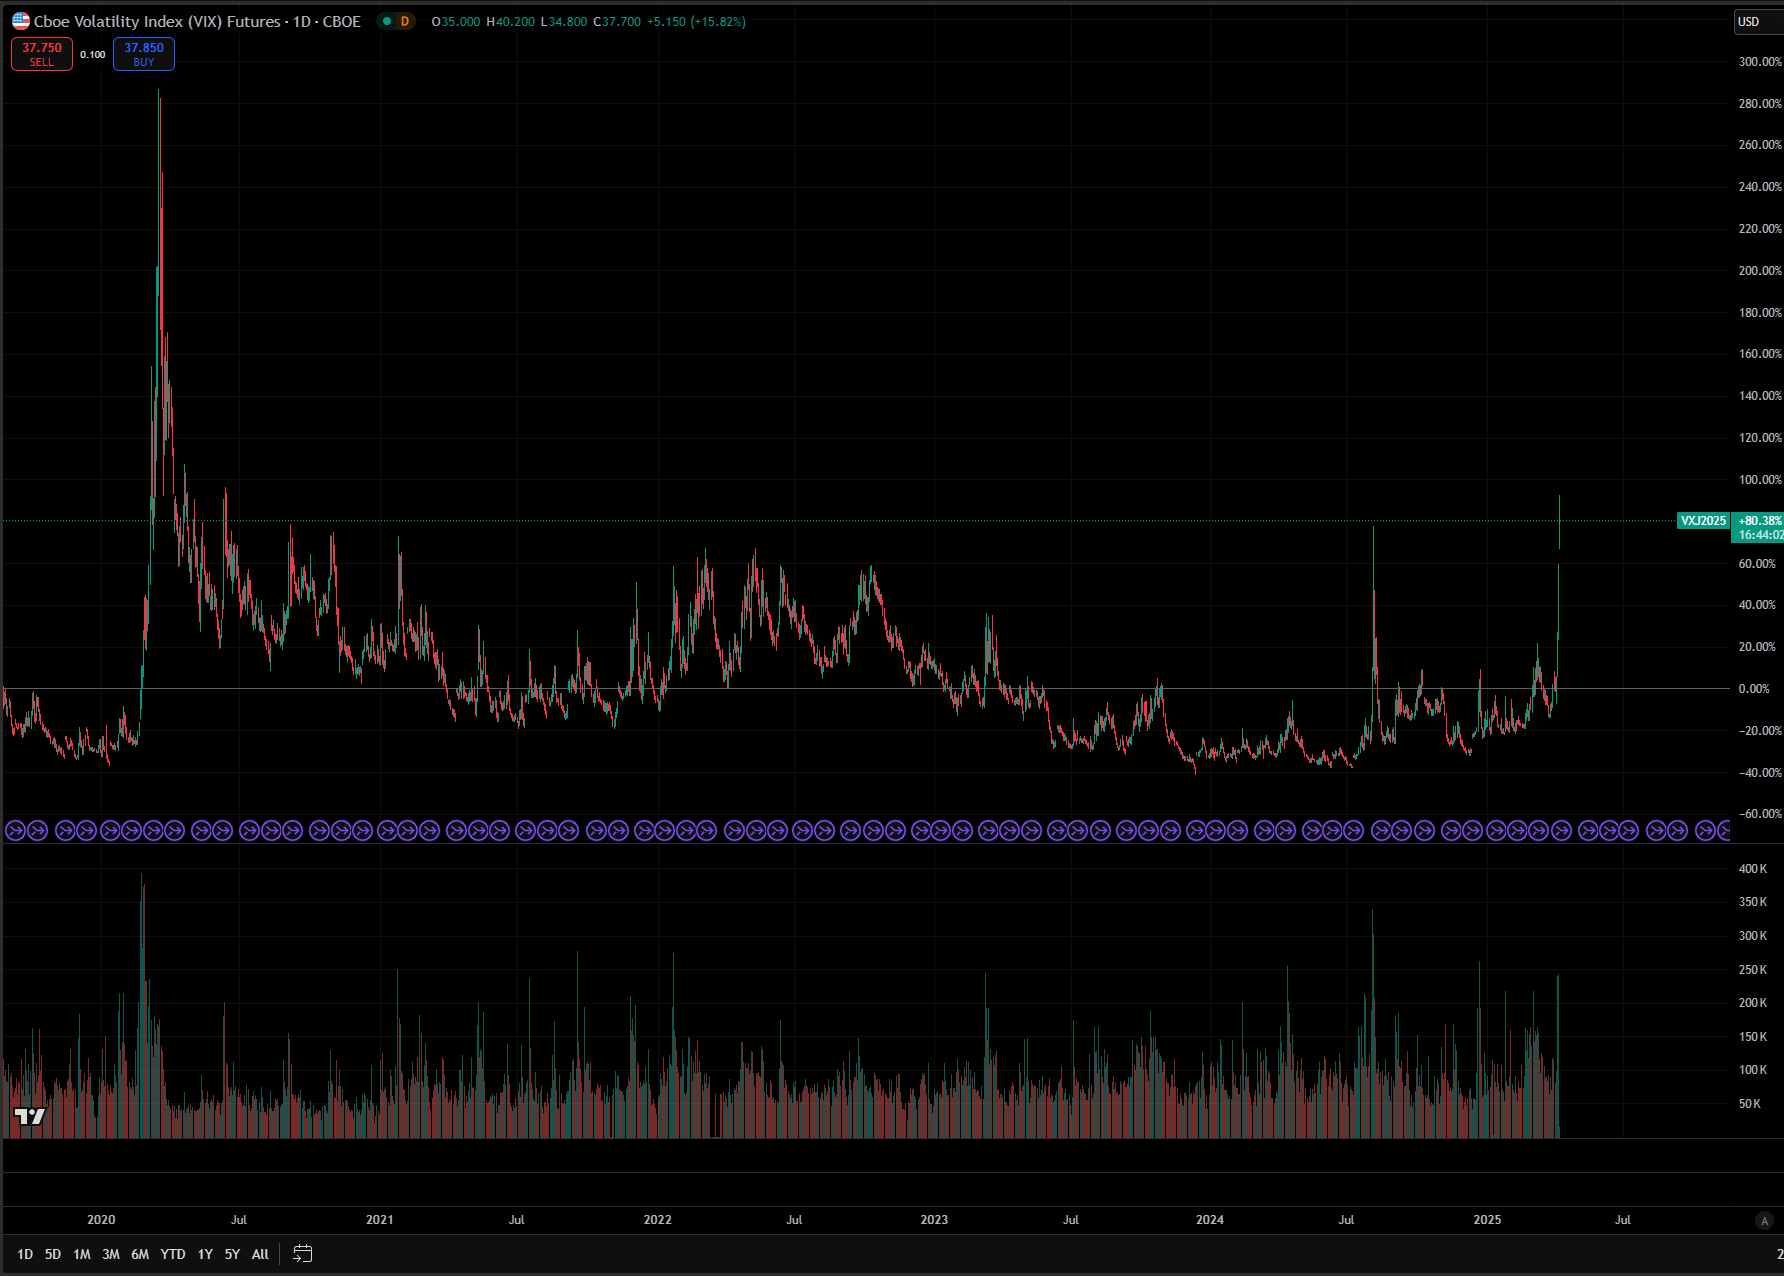Click the 300.00% price axis label
Screen dimensions: 1784x1276
(1760, 62)
